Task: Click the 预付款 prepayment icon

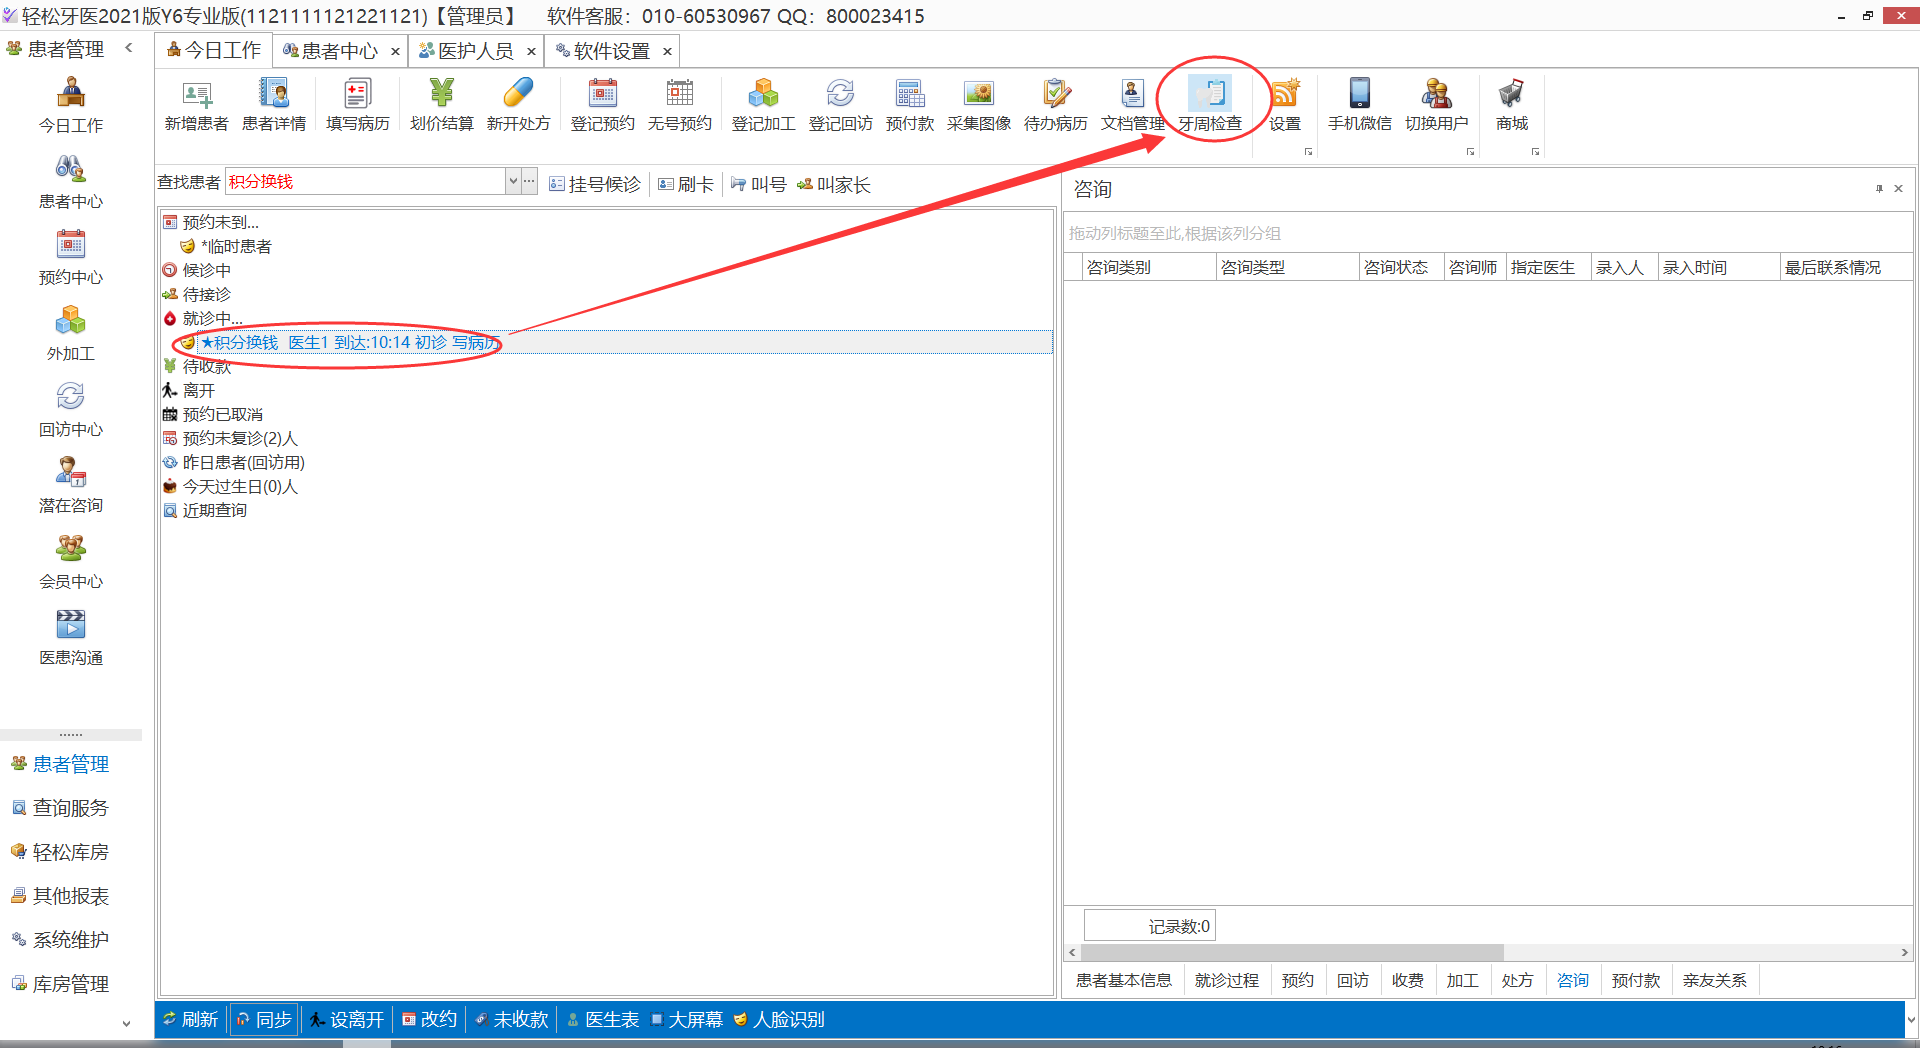Action: click(x=910, y=105)
